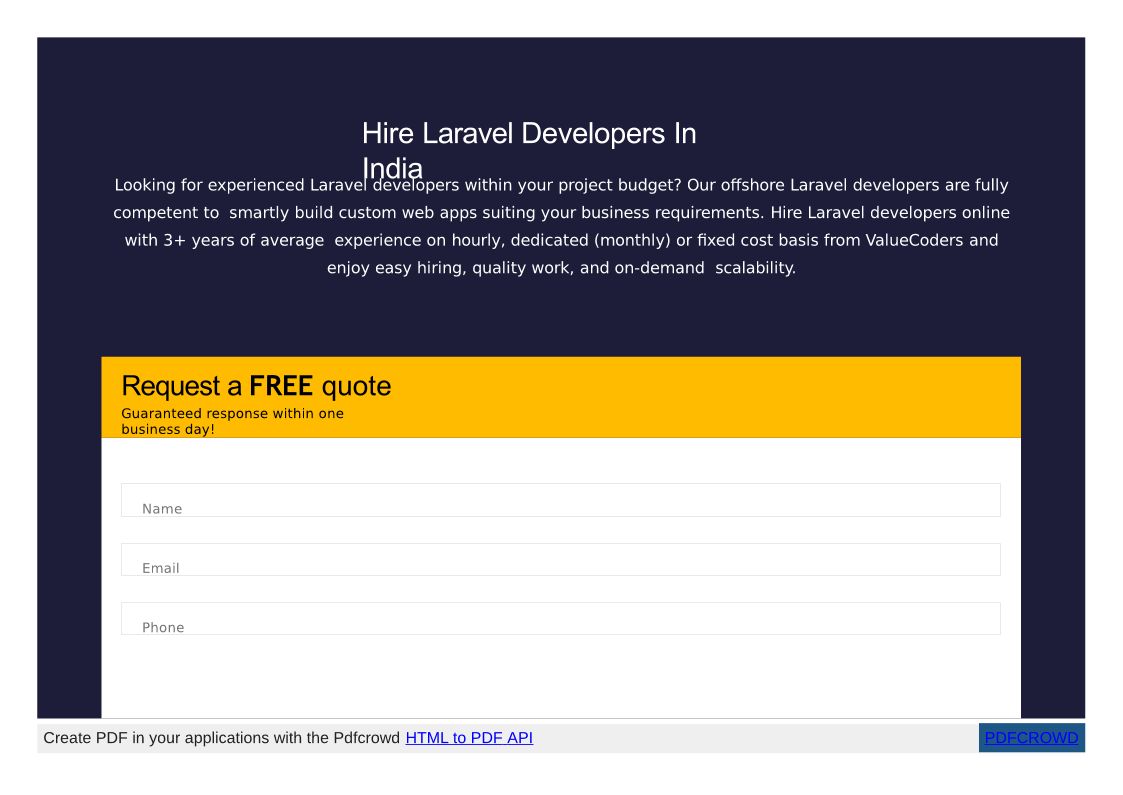Click the Create PDF in your applications text
Viewport: 1123px width, 795px height.
[222, 738]
